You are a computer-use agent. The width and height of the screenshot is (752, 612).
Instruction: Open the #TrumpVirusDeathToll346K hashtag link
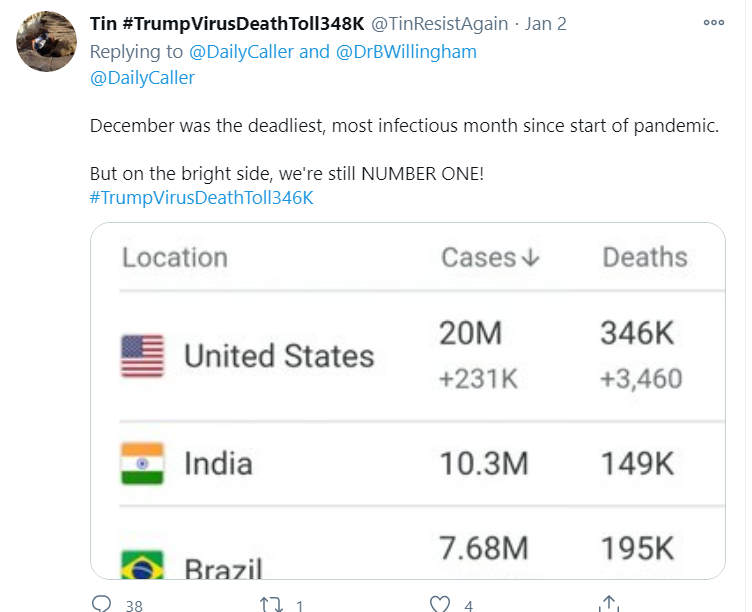(201, 198)
